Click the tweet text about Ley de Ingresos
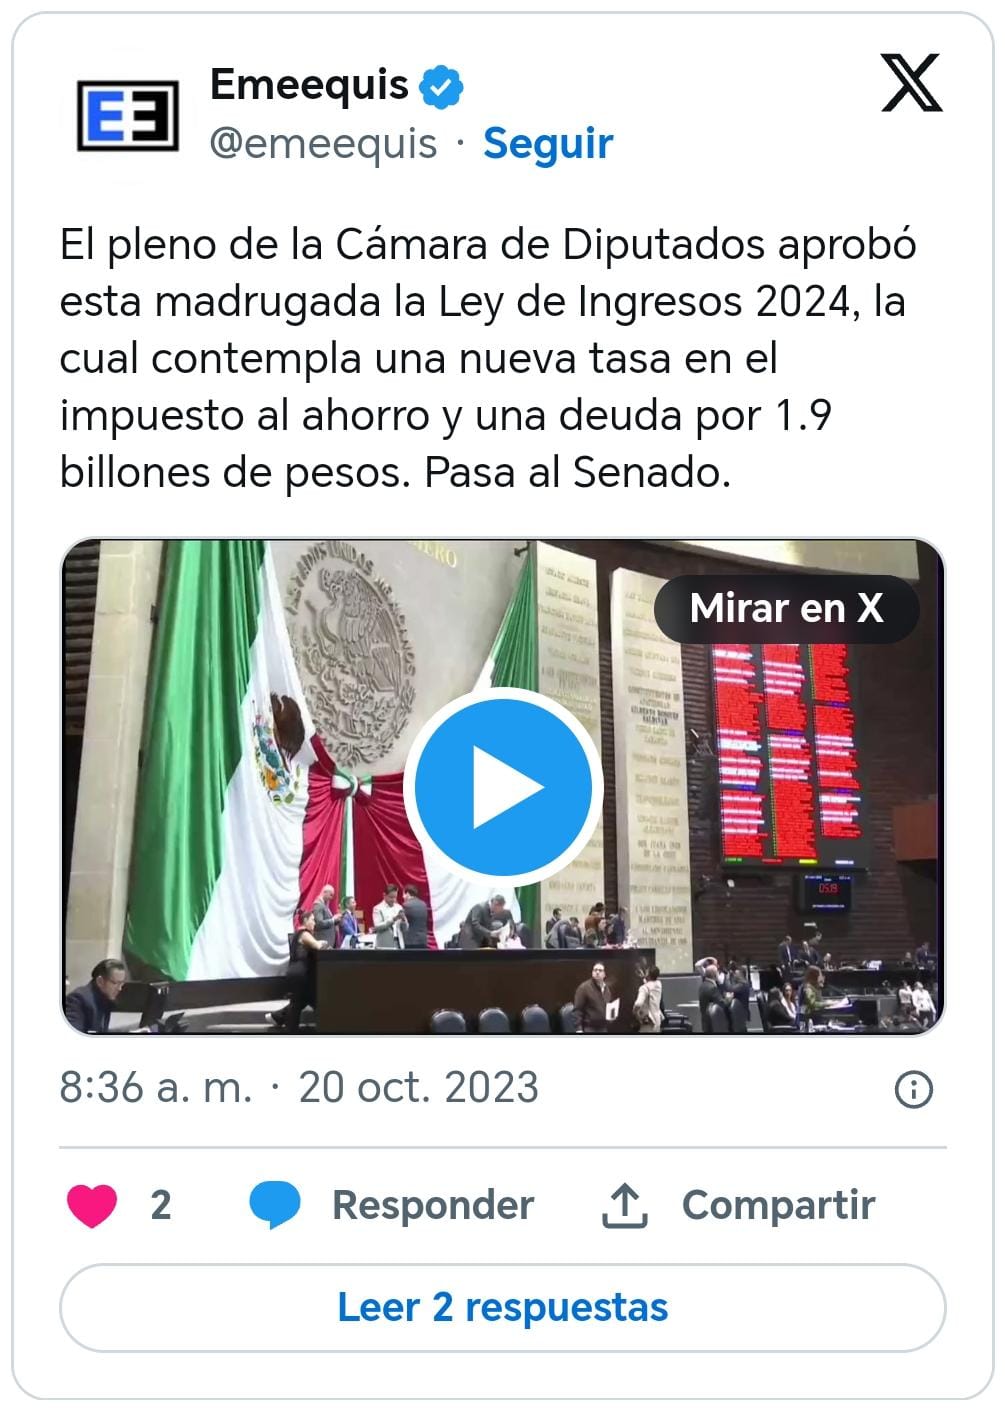1005x1409 pixels. [x=488, y=358]
